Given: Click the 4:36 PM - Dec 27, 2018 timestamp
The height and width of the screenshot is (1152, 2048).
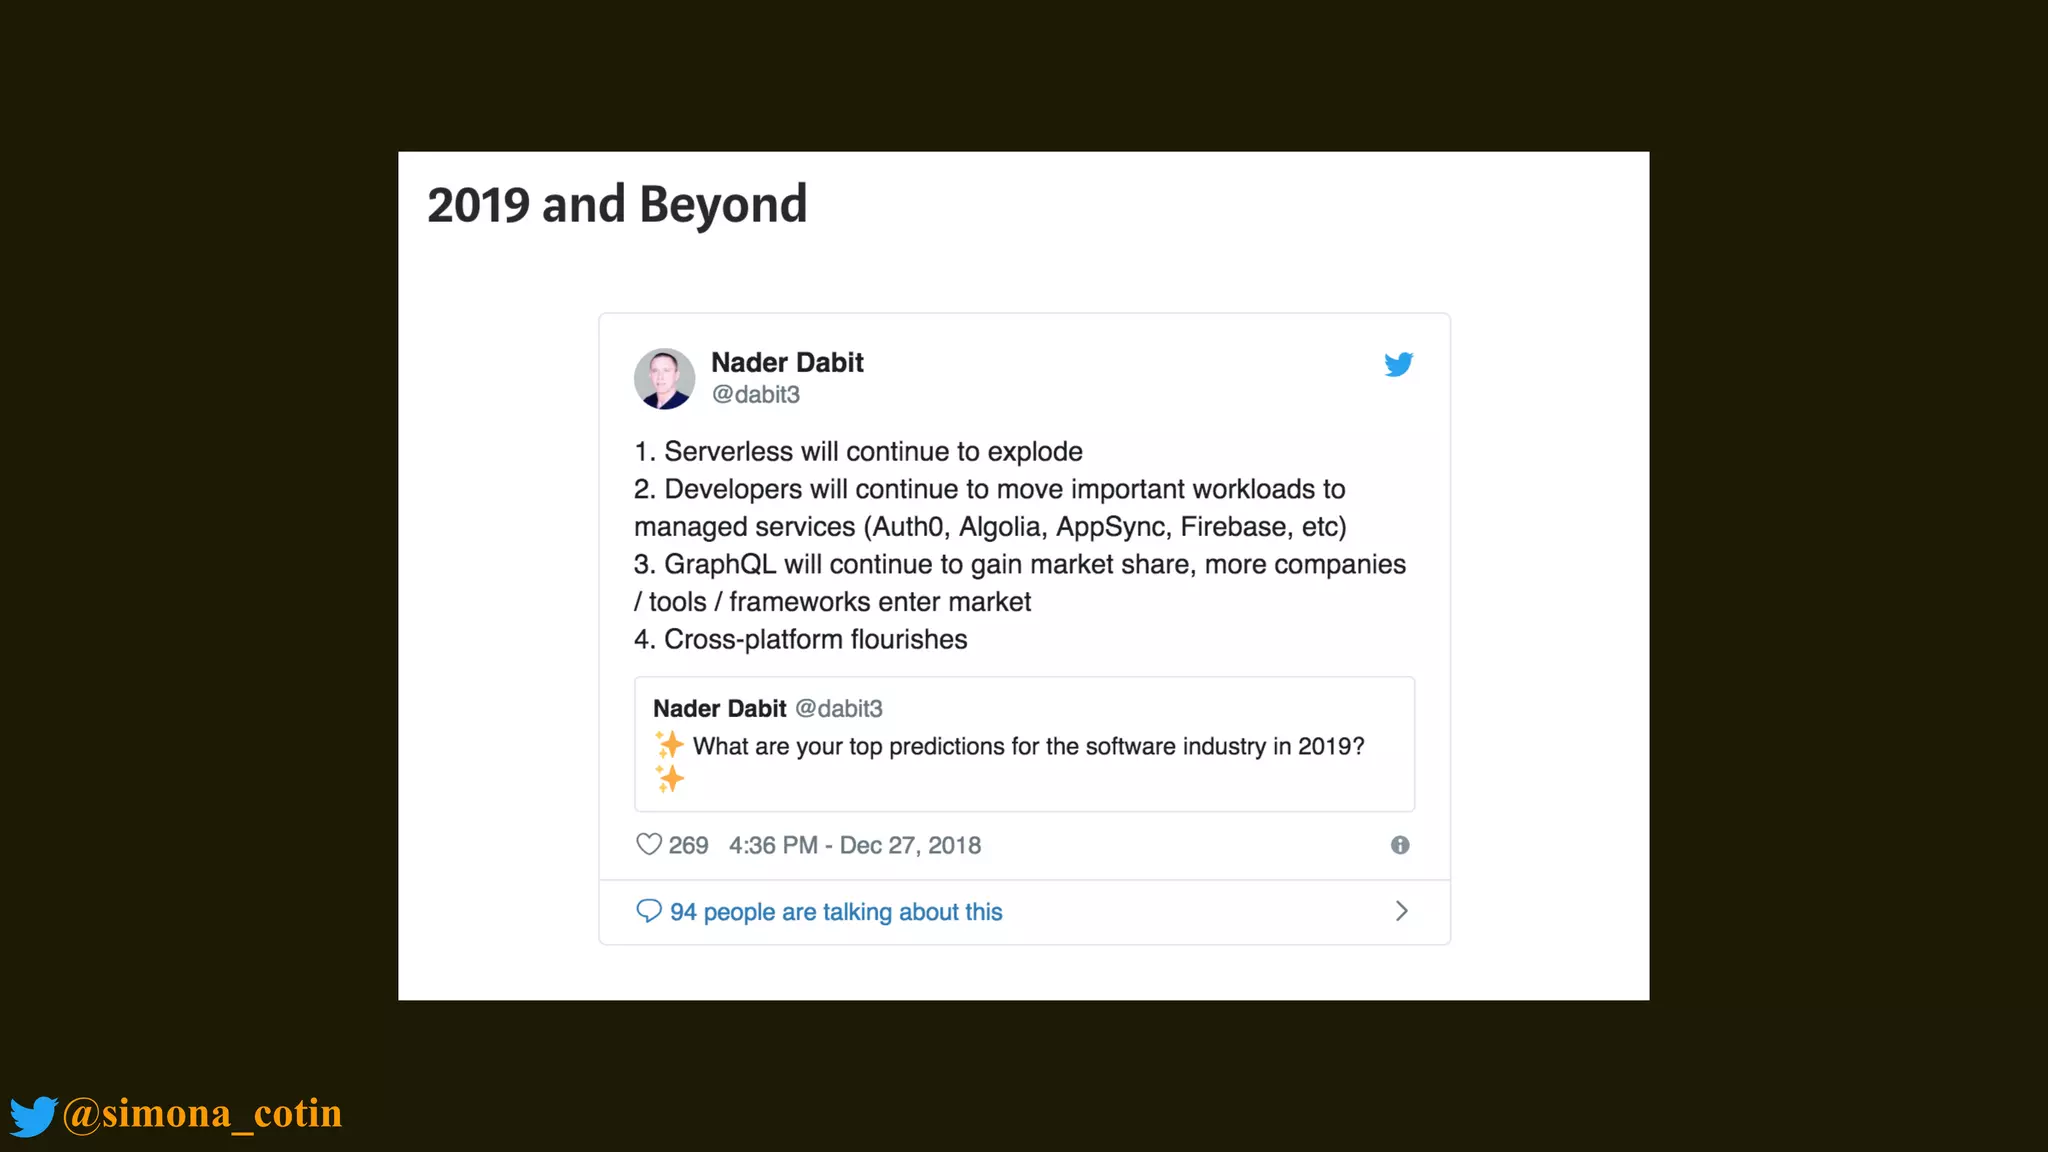Looking at the screenshot, I should click(855, 845).
